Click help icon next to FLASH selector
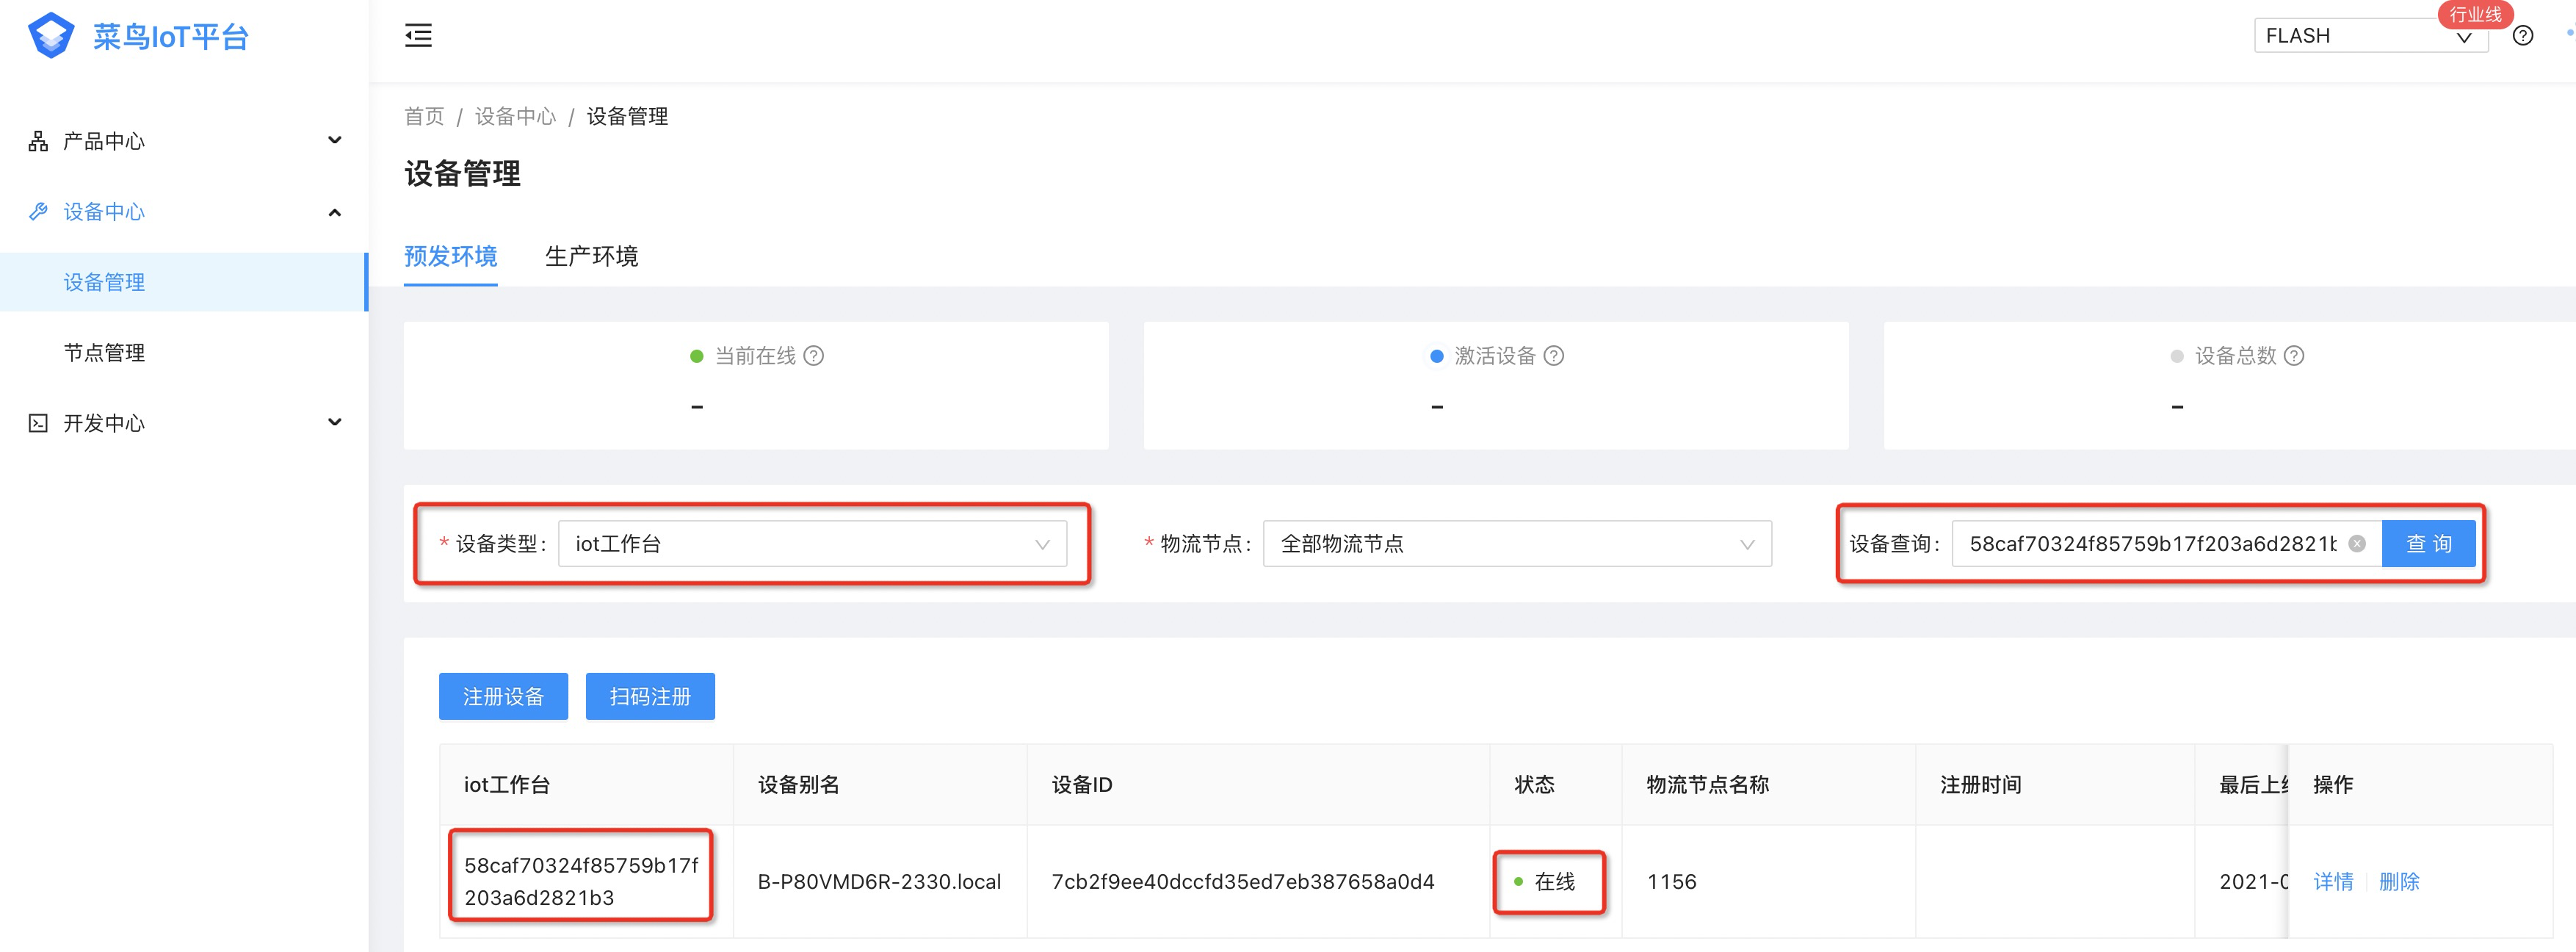The width and height of the screenshot is (2576, 952). click(x=2522, y=36)
